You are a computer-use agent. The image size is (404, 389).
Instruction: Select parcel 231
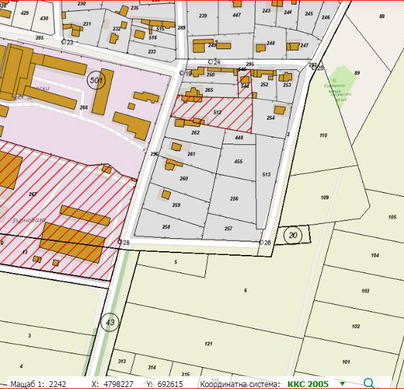(x=87, y=24)
